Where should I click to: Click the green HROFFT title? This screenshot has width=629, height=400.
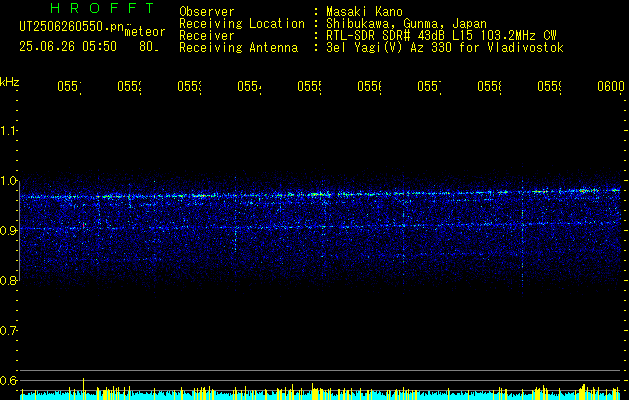(x=103, y=8)
